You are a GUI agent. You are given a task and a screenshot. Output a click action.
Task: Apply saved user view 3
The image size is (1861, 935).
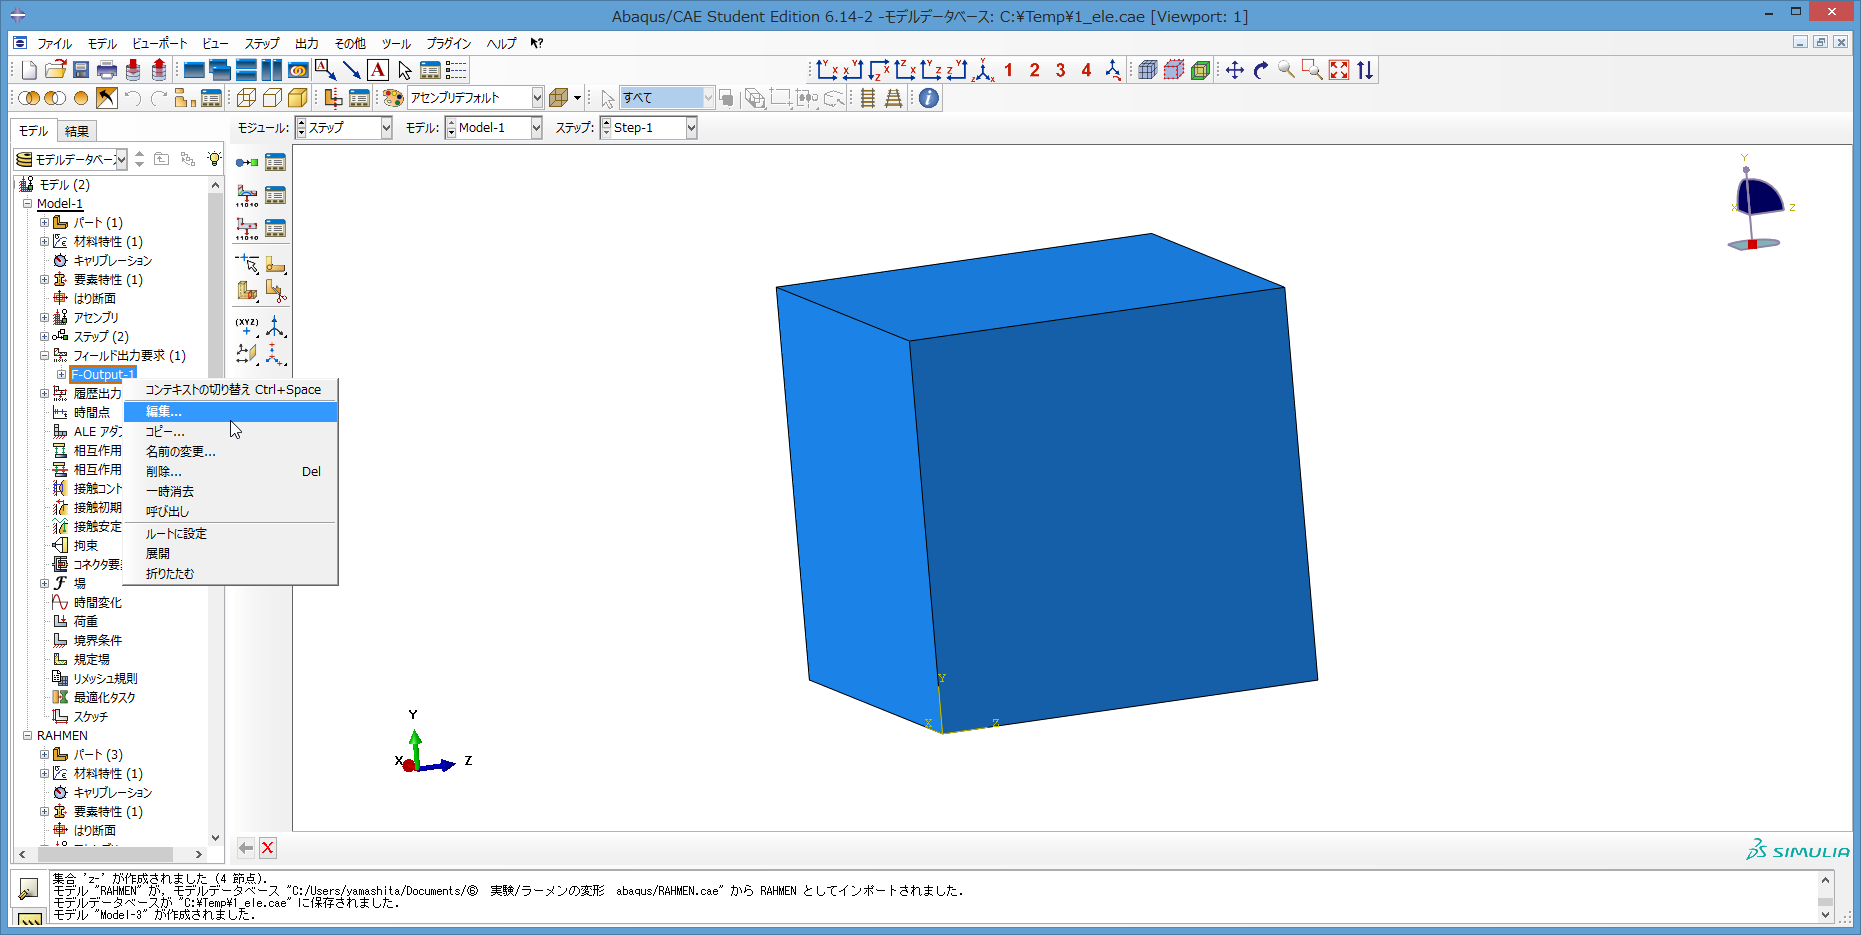coord(1061,70)
